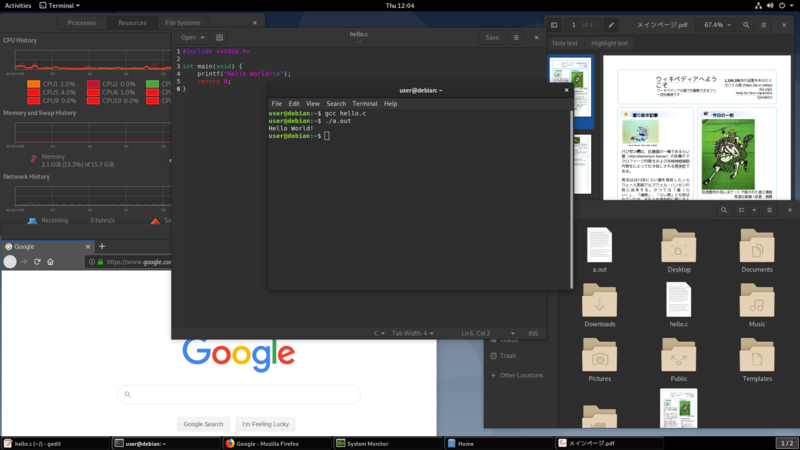This screenshot has height=450, width=800.
Task: Click the CPU5 red color swatch
Action: (x=34, y=92)
